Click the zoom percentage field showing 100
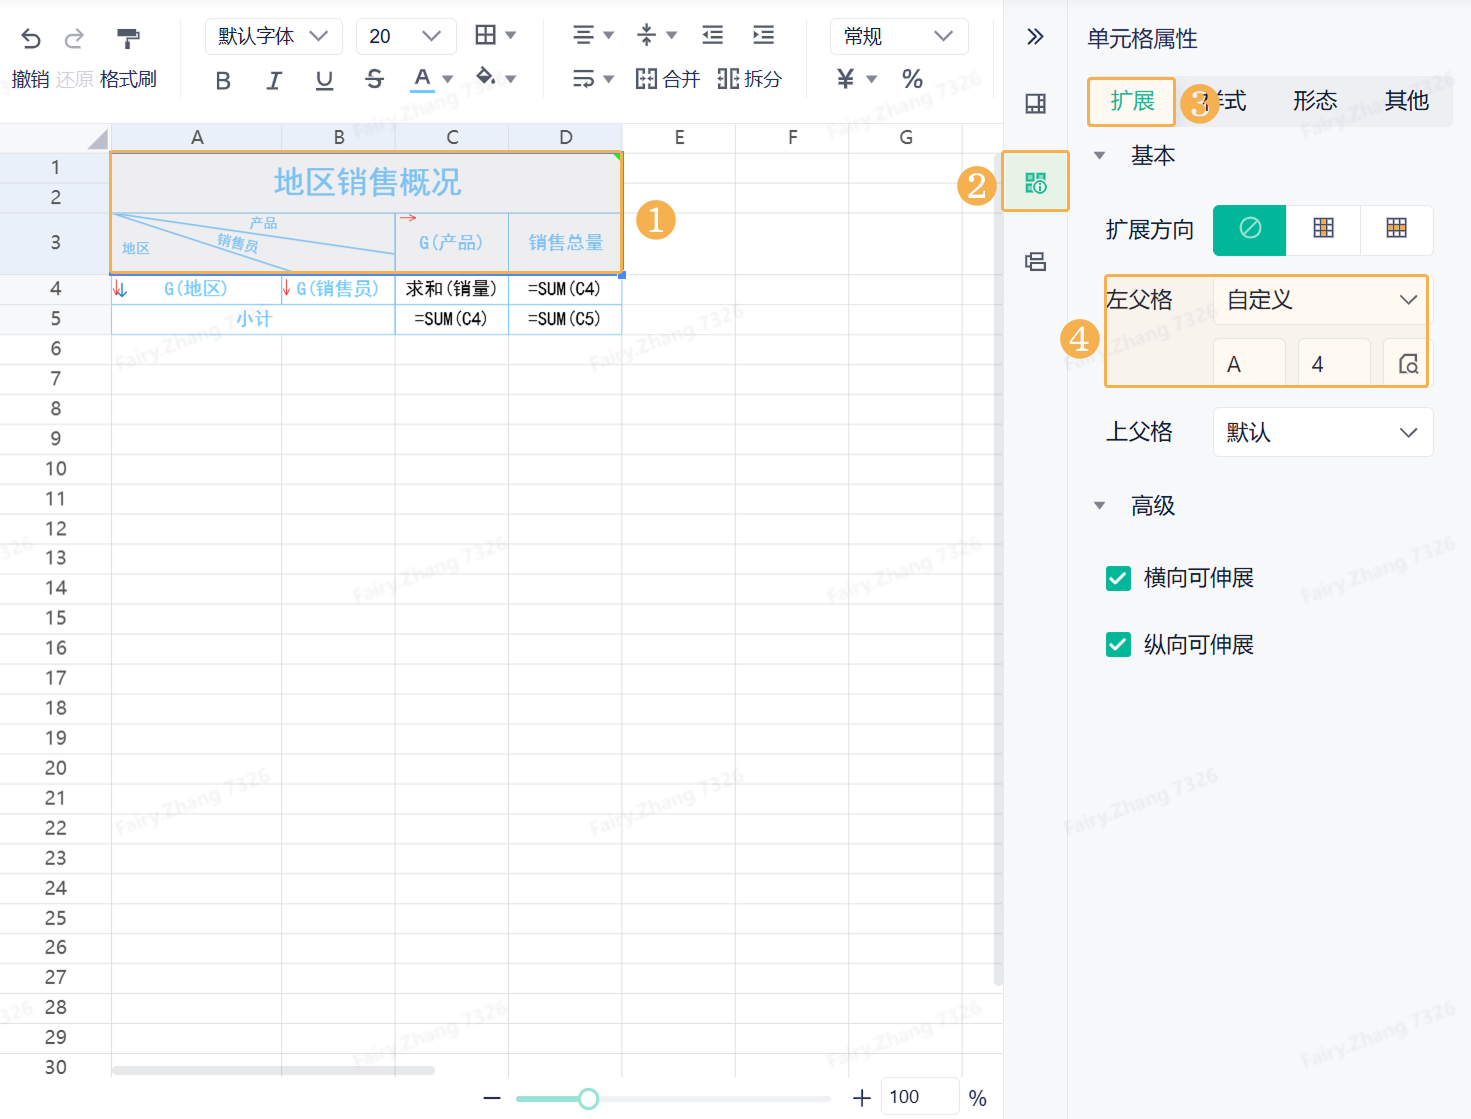 click(920, 1097)
